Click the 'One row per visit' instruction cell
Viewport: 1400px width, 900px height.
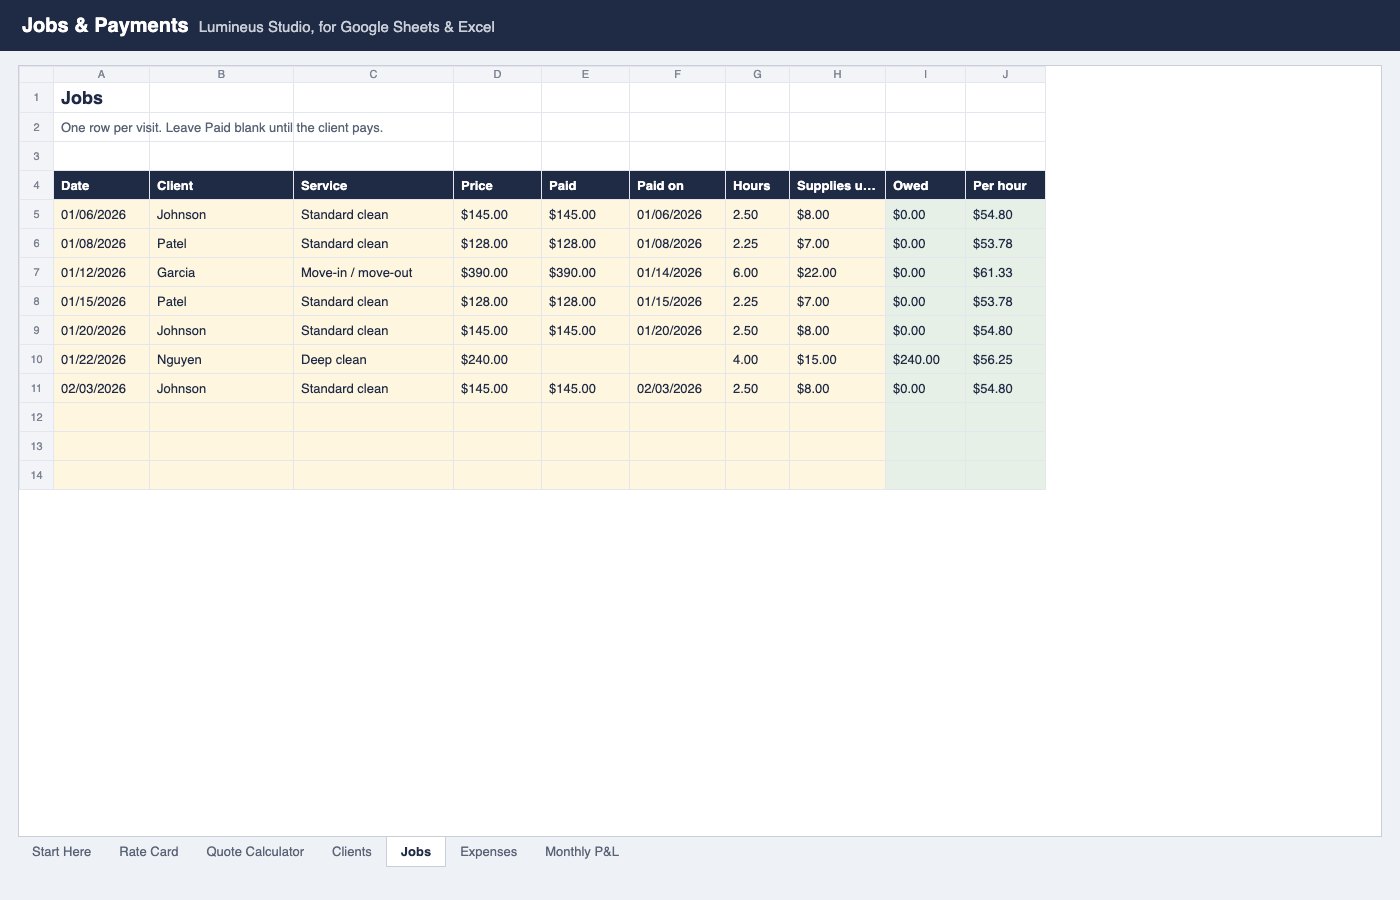[x=101, y=127]
